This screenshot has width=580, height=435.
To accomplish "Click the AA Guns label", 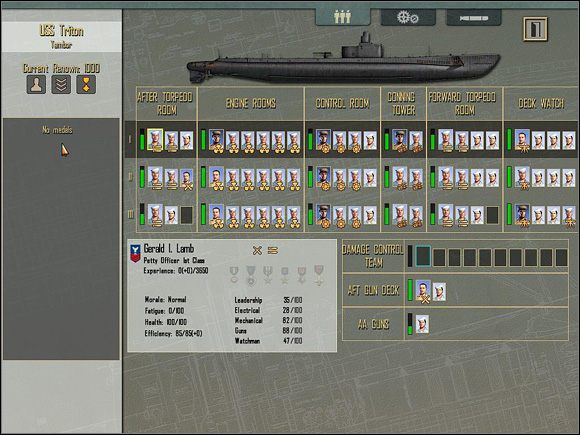I will (x=373, y=324).
